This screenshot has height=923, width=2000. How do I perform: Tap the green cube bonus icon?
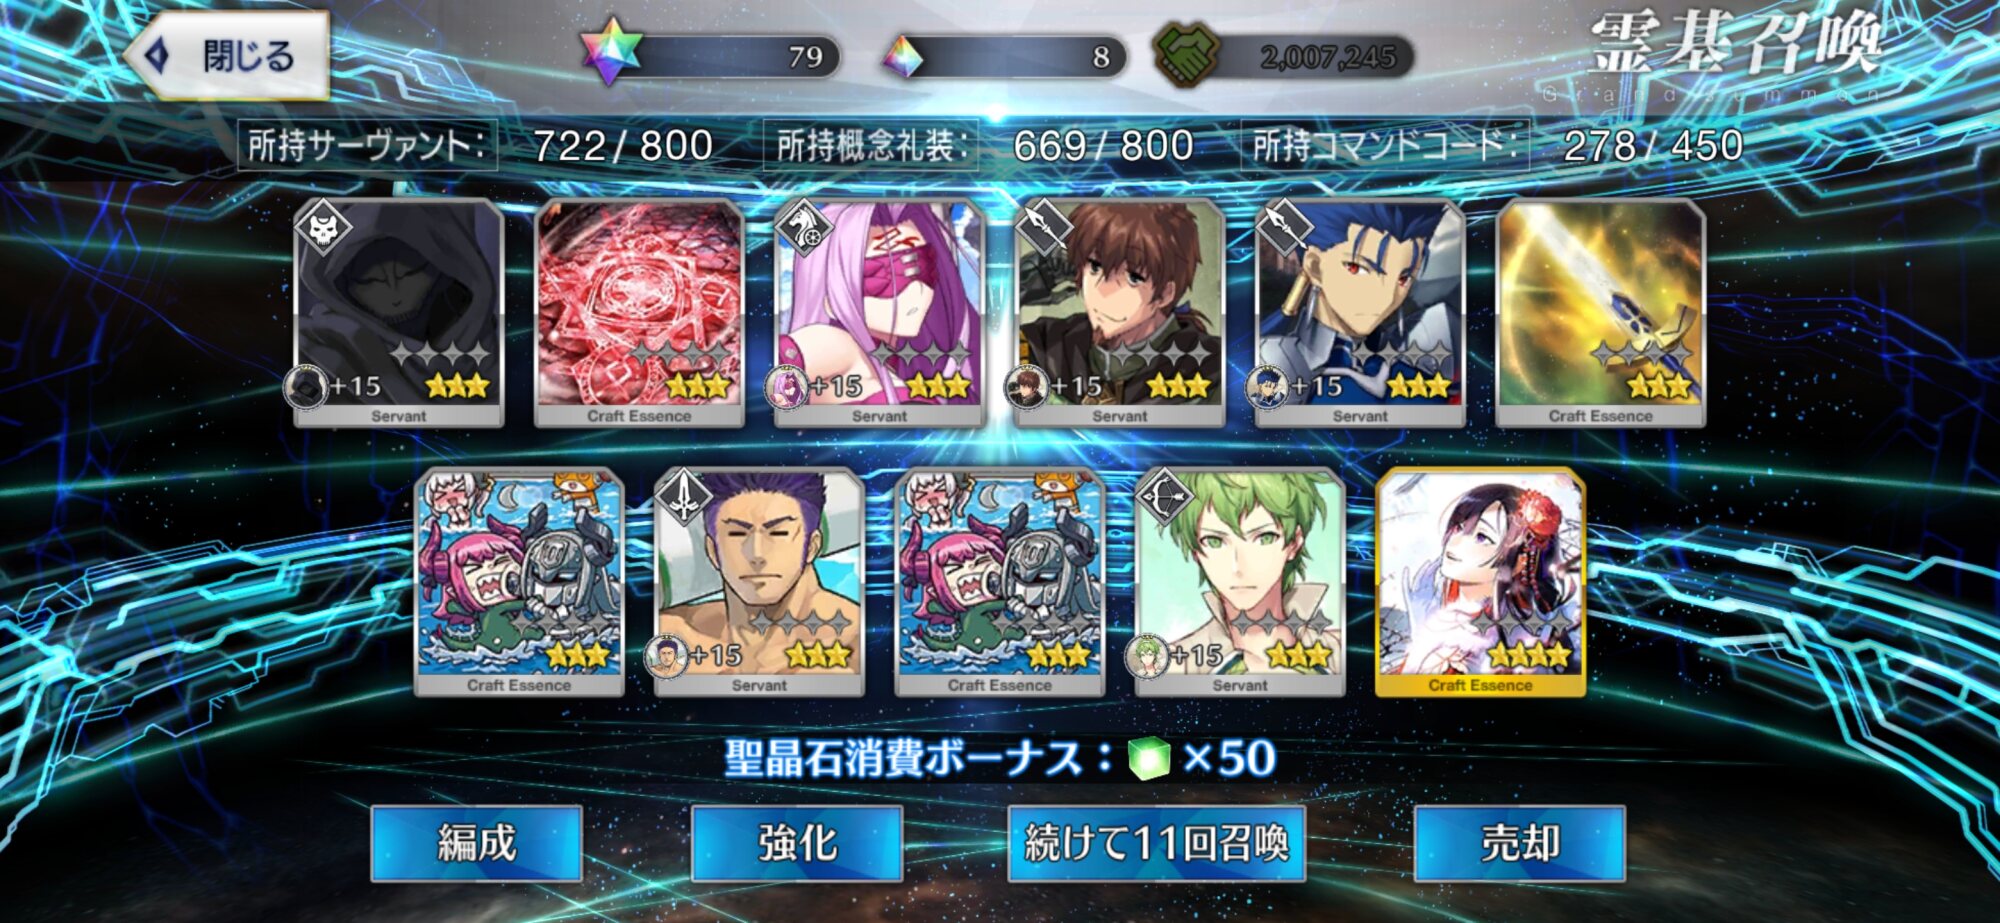1149,758
